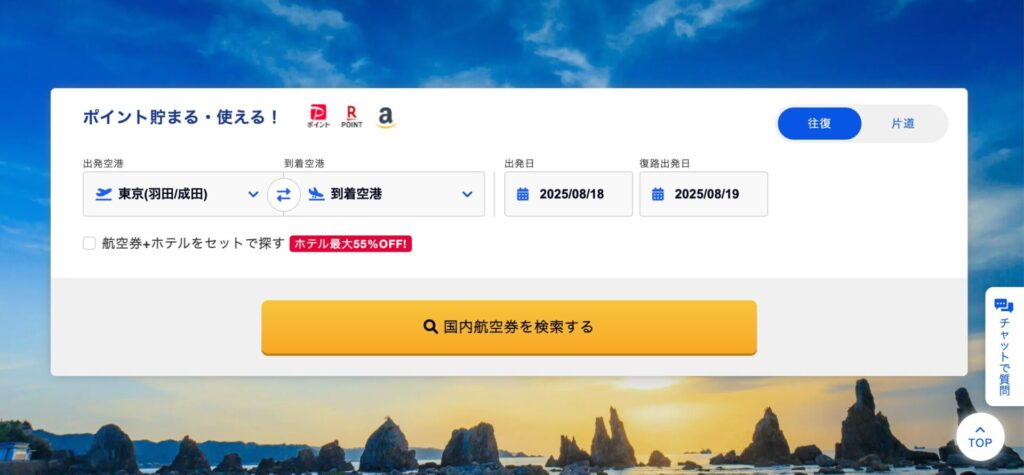This screenshot has height=475, width=1024.
Task: Click the Rakuten POINT logo icon
Action: click(351, 116)
